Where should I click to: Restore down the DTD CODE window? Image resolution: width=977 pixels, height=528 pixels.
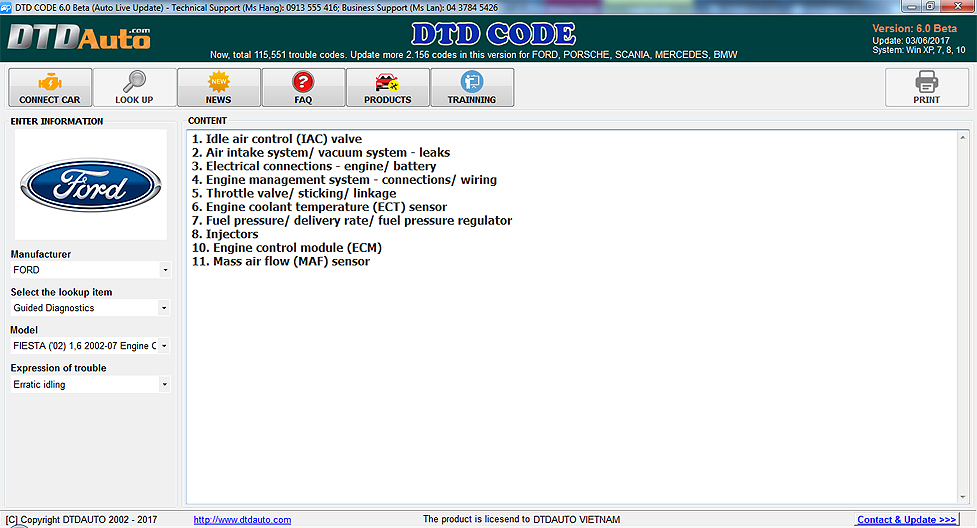point(930,6)
